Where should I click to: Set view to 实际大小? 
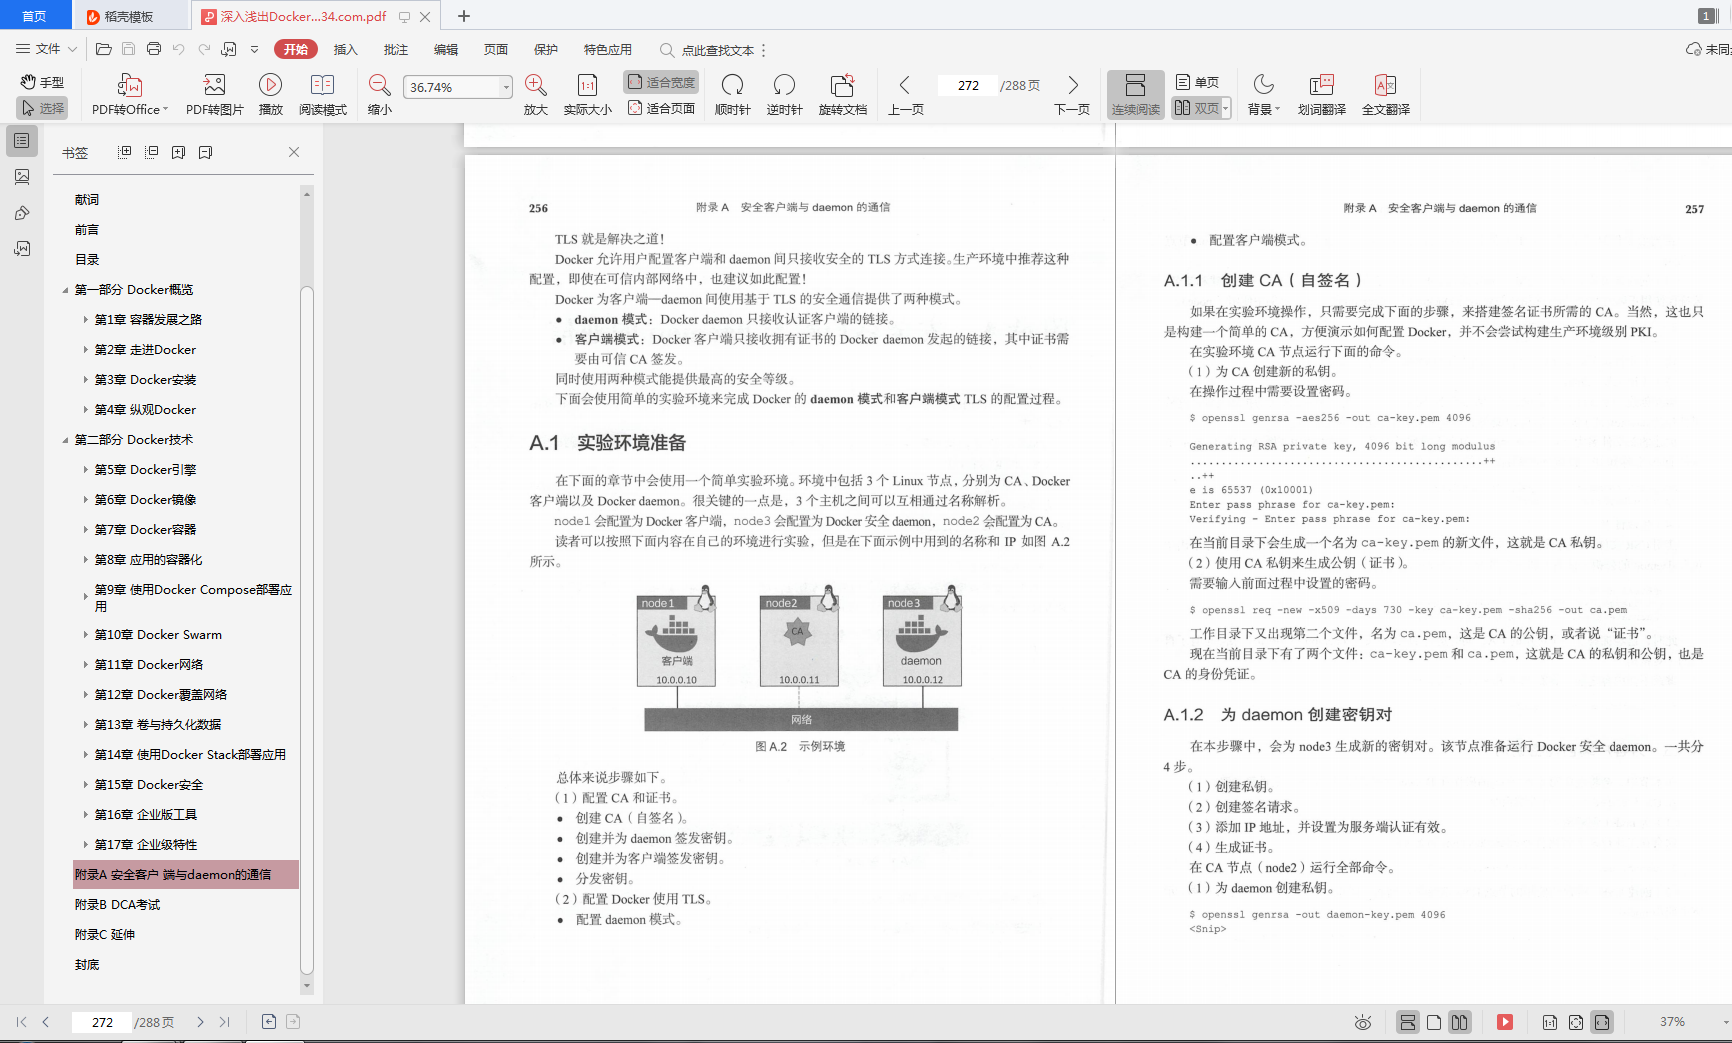pos(587,95)
